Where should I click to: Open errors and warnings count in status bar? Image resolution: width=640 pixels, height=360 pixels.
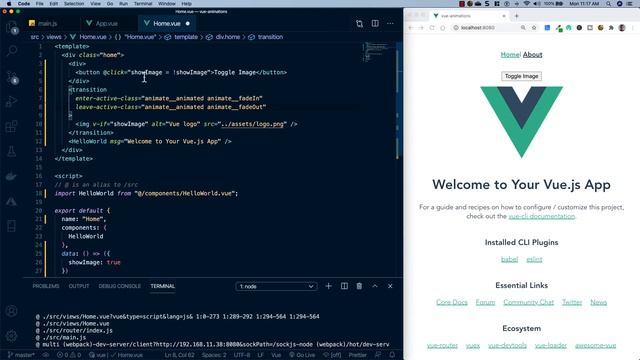[69, 355]
